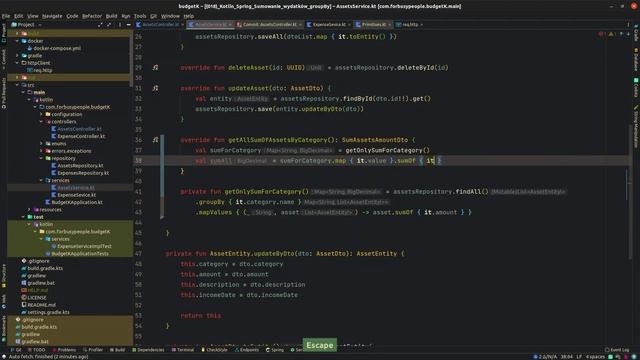This screenshot has height=360, width=640.
Task: Go to next highlighted problem arrow
Action: pos(628,34)
